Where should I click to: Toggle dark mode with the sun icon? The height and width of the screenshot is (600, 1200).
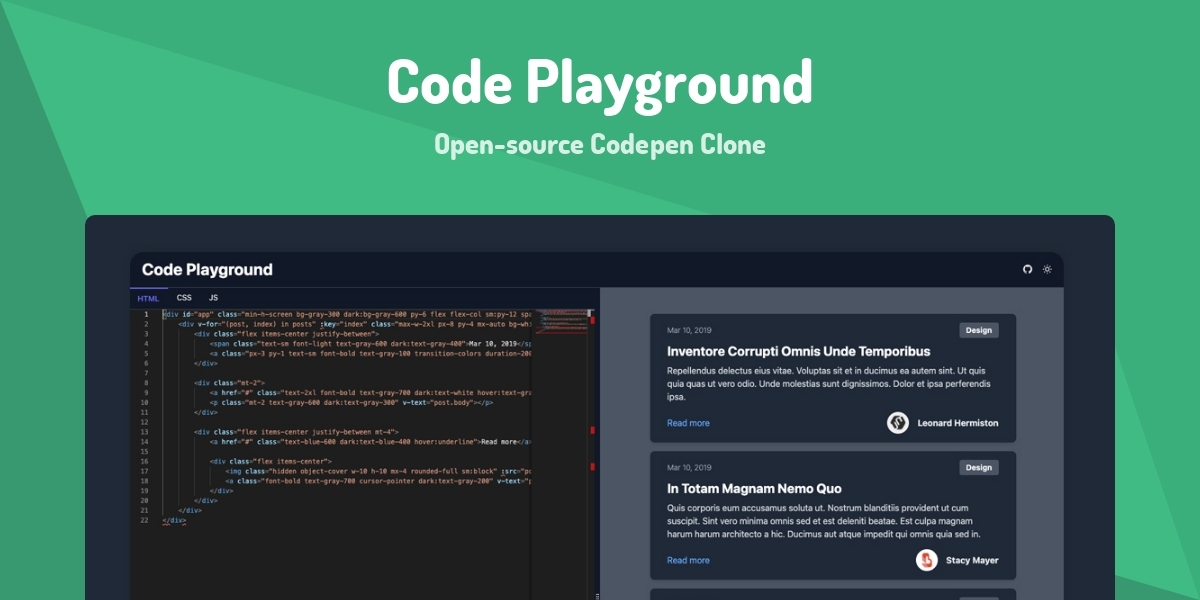click(x=1045, y=269)
